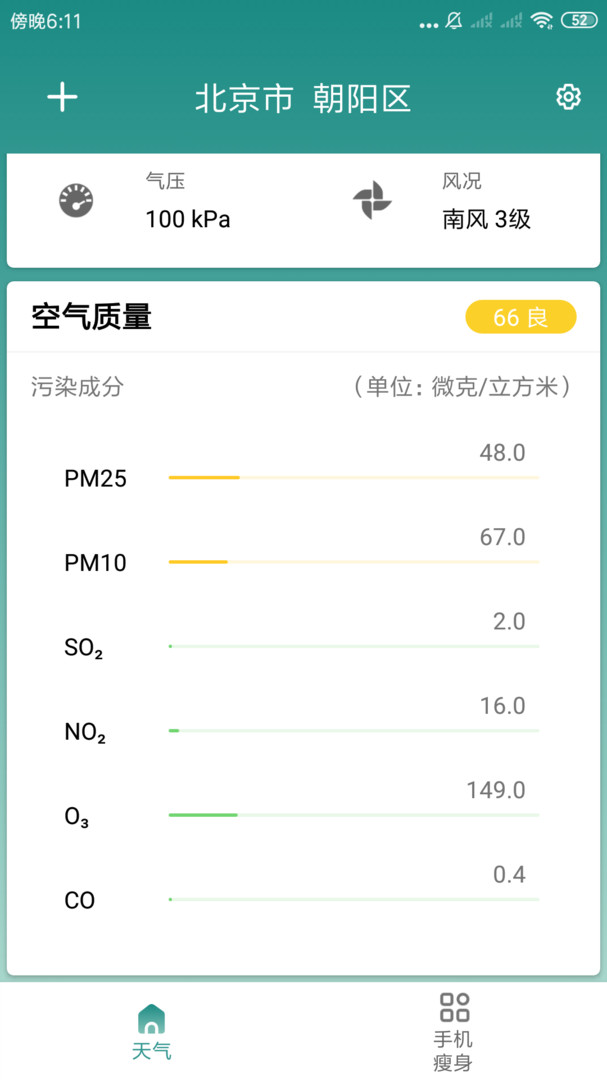
Task: Switch to the 手机瘦身 tab
Action: tap(453, 1033)
